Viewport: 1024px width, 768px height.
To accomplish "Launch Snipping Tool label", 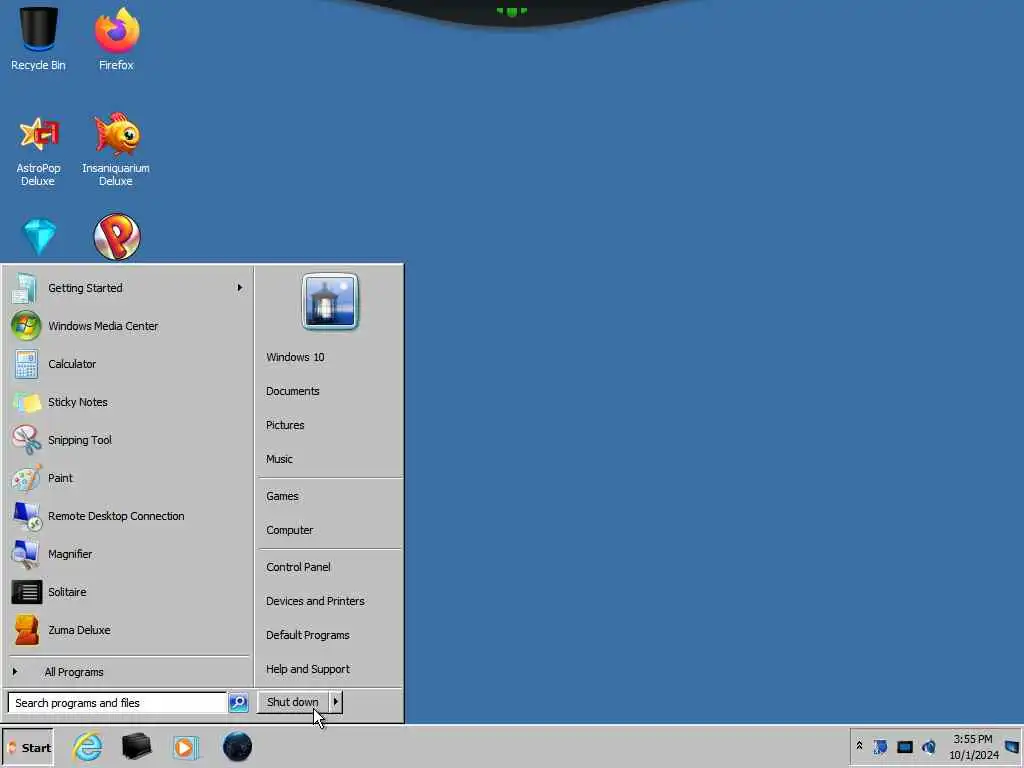I will [x=80, y=440].
